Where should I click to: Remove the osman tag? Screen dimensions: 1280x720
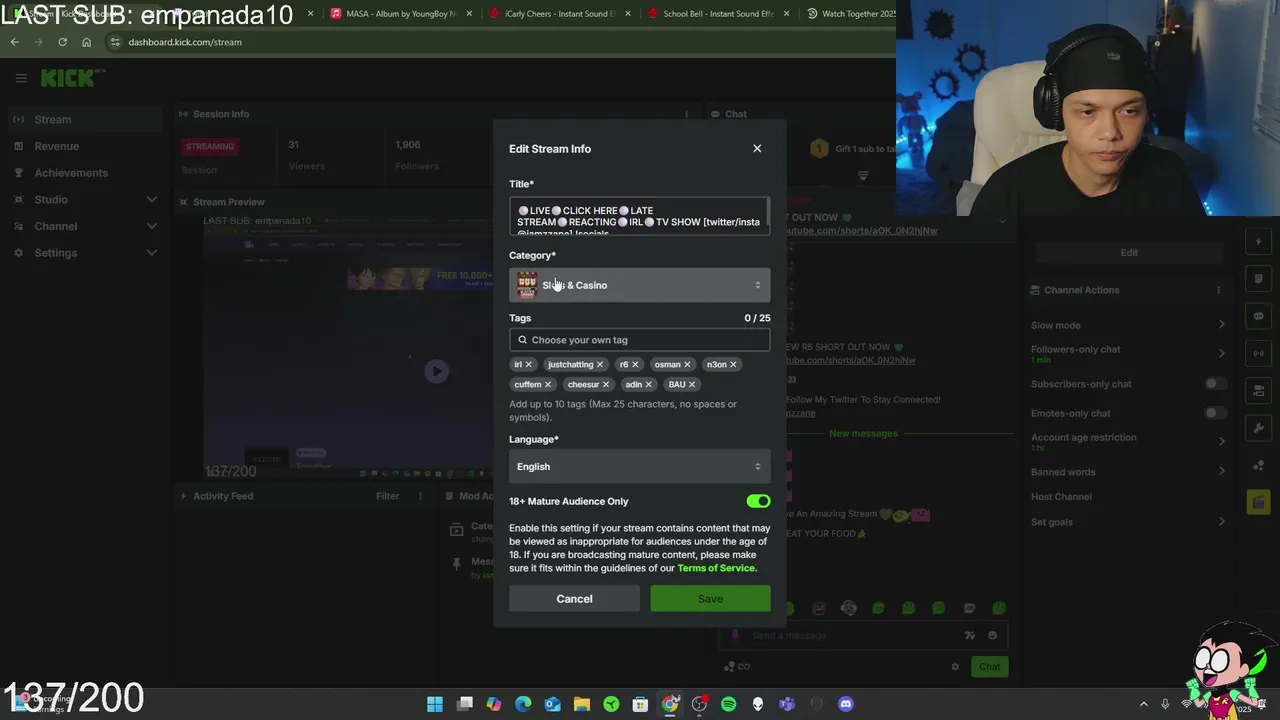coord(687,364)
